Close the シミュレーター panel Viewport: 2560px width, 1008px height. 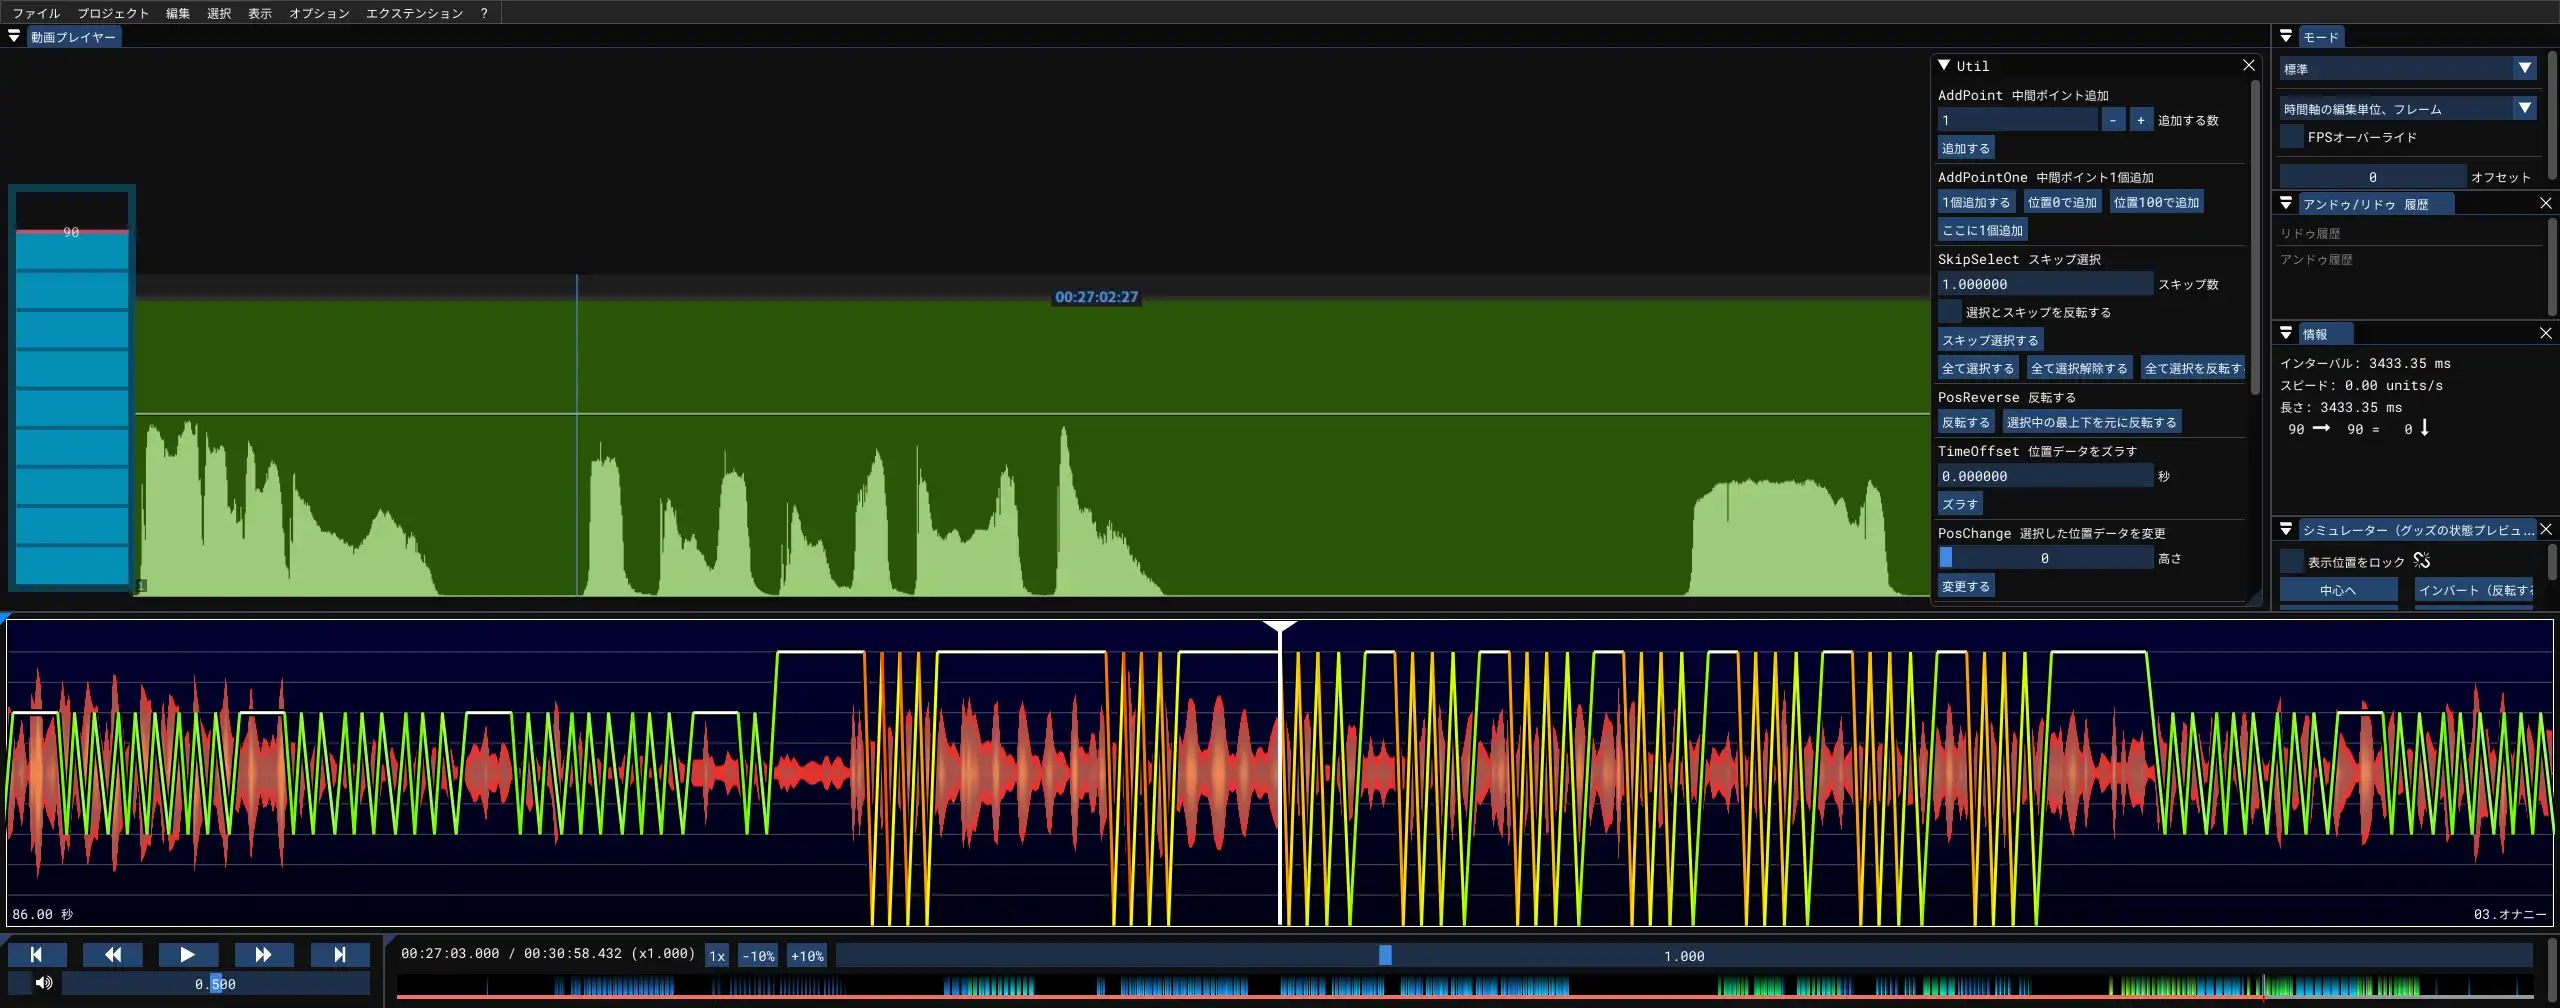coord(2546,529)
